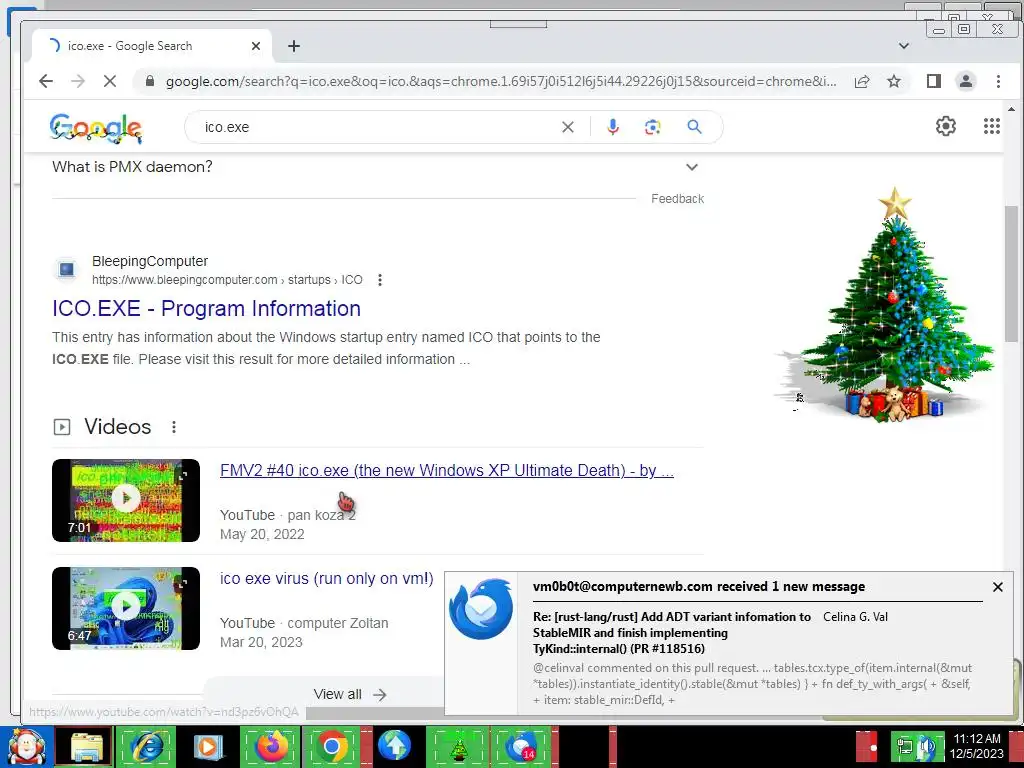The width and height of the screenshot is (1024, 768).
Task: Click the address bar URL
Action: coord(501,82)
